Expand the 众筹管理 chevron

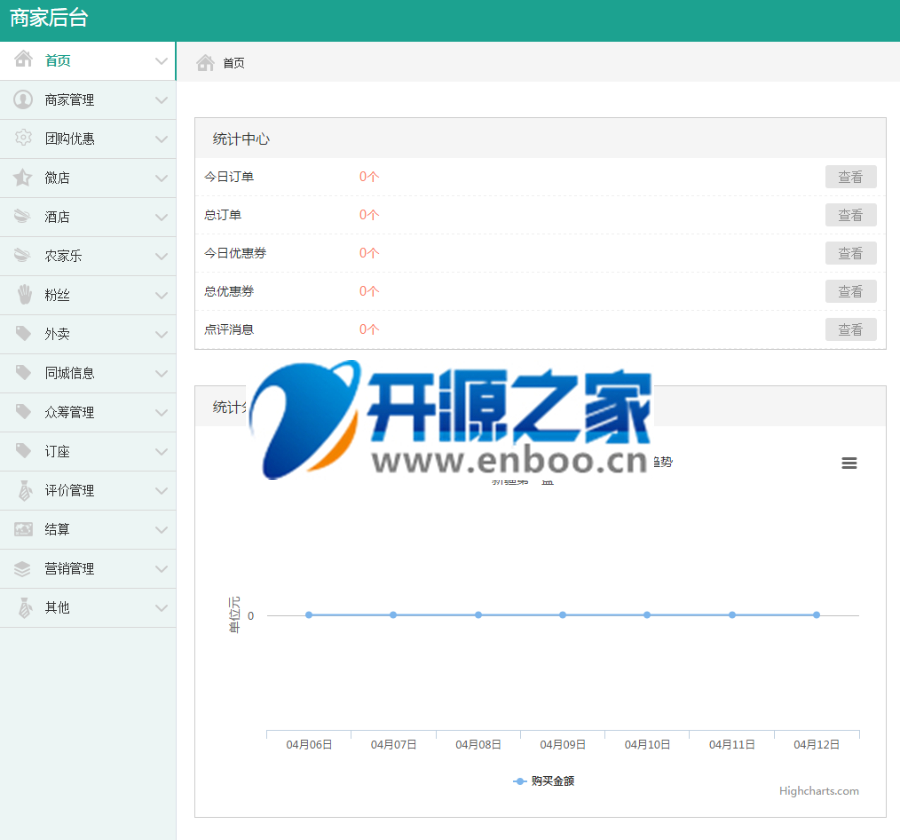pos(161,412)
